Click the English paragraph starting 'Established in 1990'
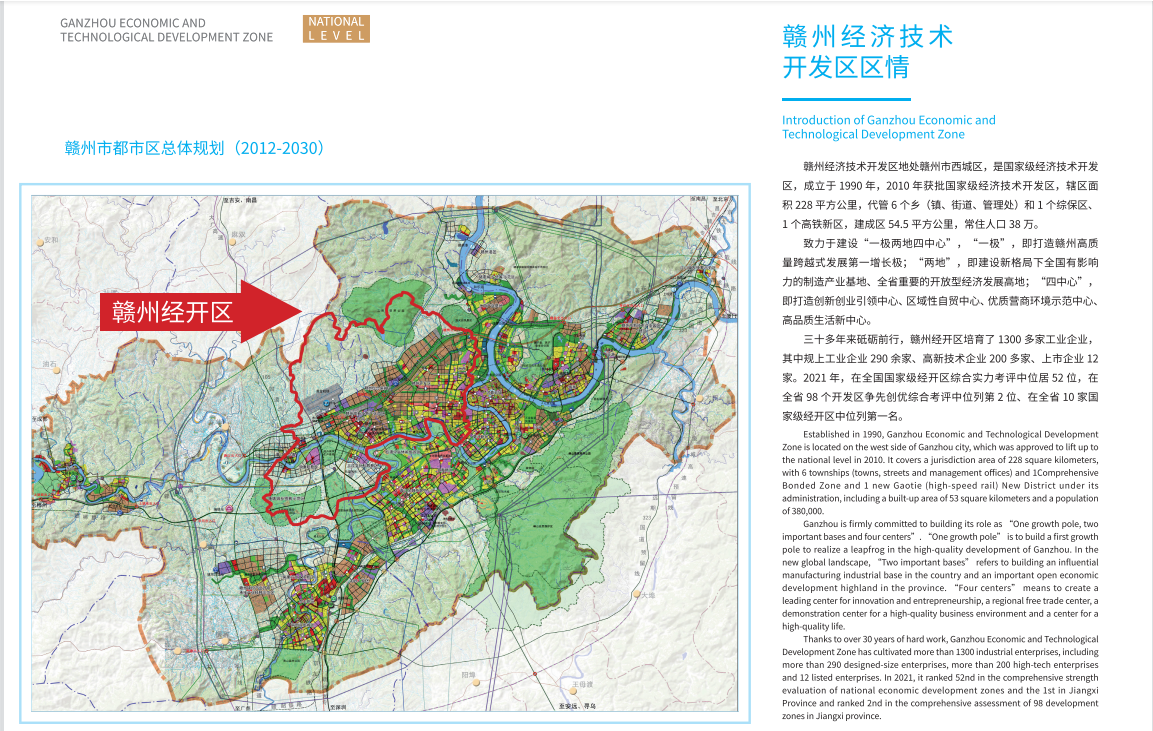1153x731 pixels. pyautogui.click(x=940, y=472)
